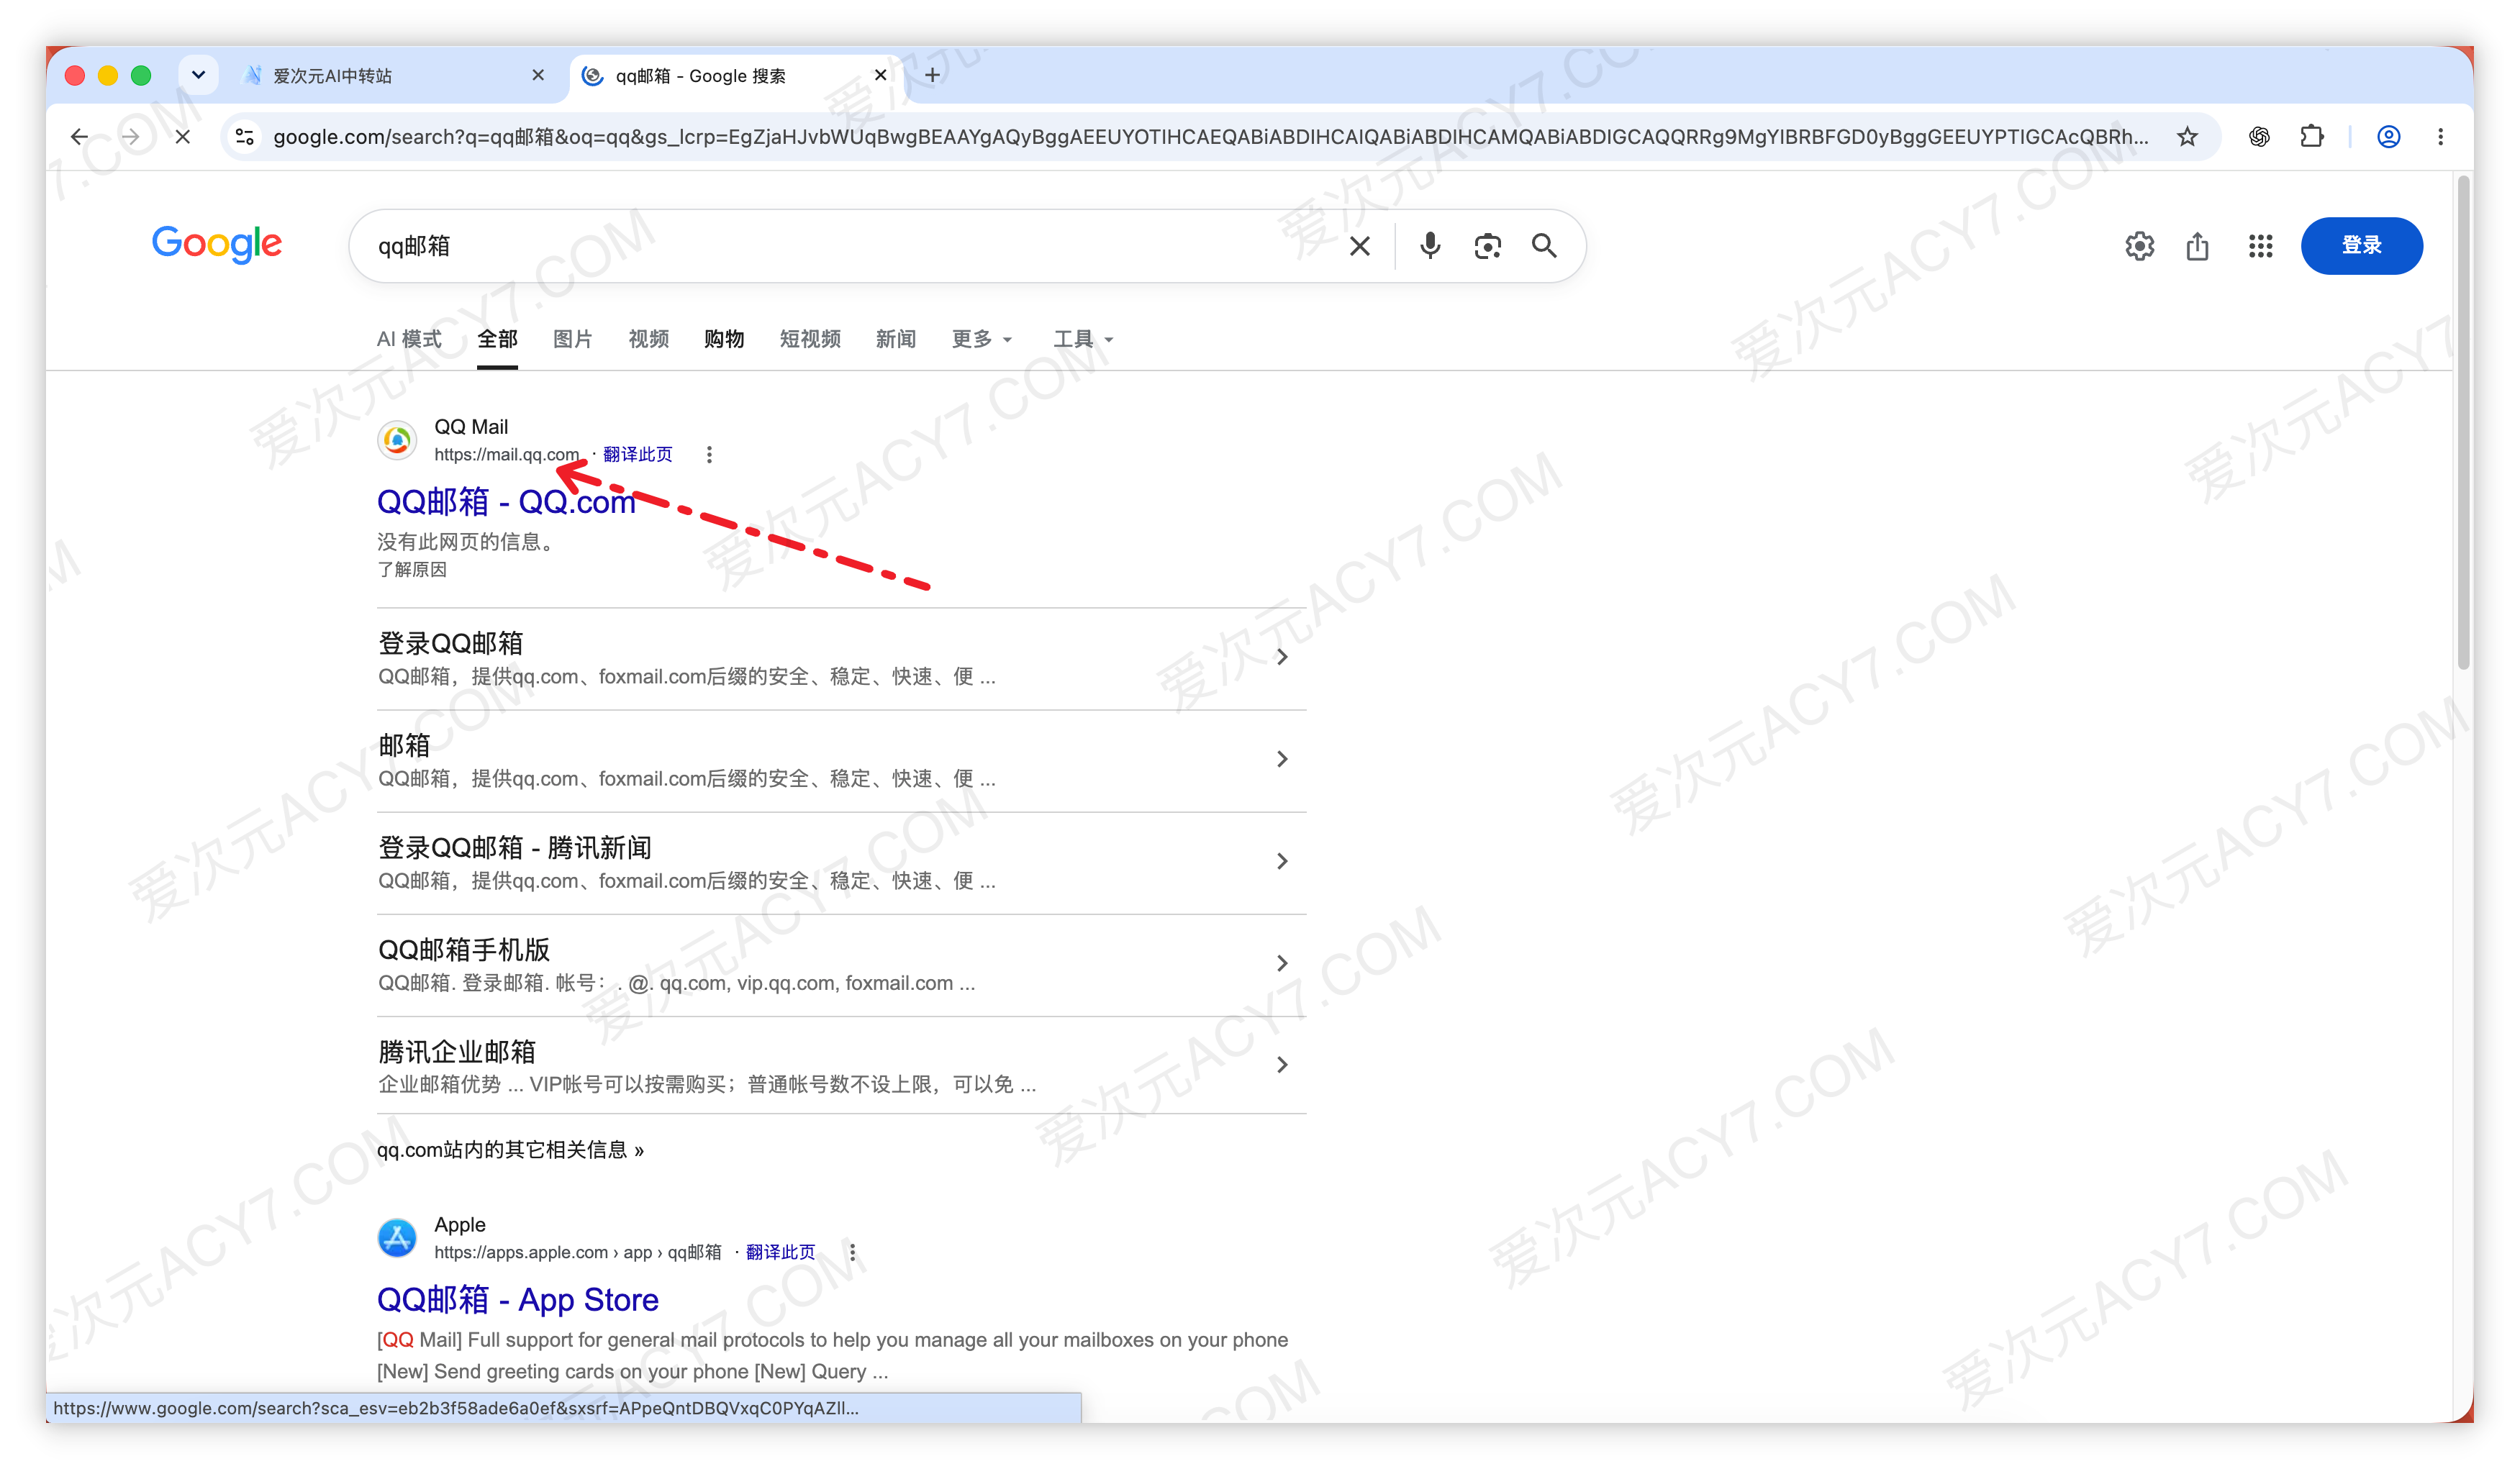Screen dimensions: 2520x1469
Task: Switch to 购物 results
Action: tap(724, 339)
